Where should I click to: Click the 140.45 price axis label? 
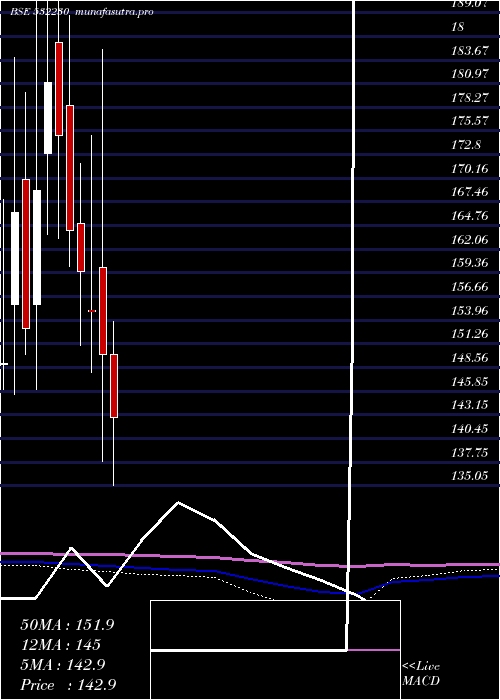[x=470, y=429]
